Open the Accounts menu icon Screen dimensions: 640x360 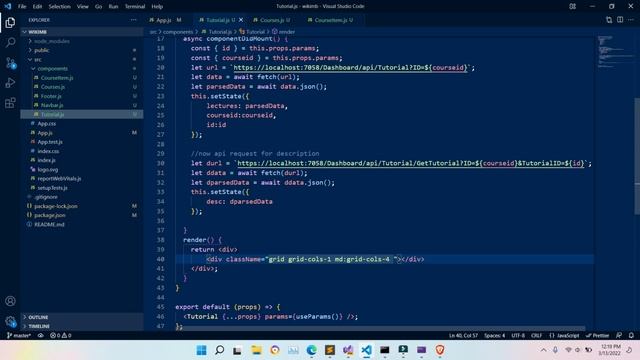pyautogui.click(x=10, y=301)
